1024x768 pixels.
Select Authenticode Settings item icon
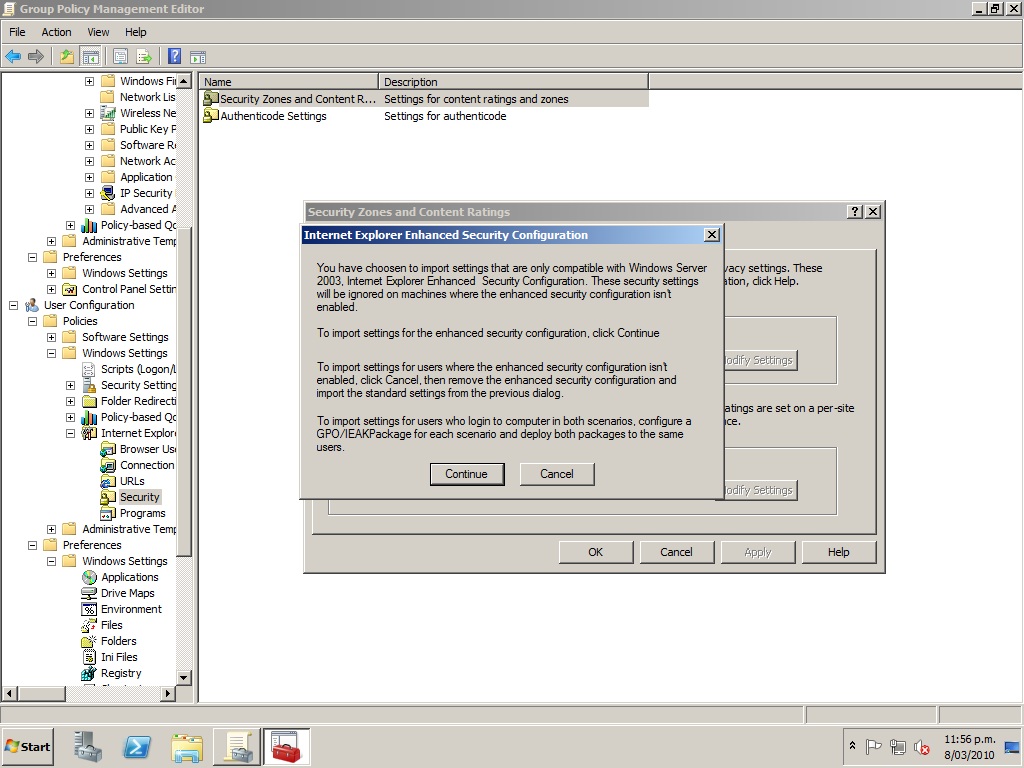[210, 116]
